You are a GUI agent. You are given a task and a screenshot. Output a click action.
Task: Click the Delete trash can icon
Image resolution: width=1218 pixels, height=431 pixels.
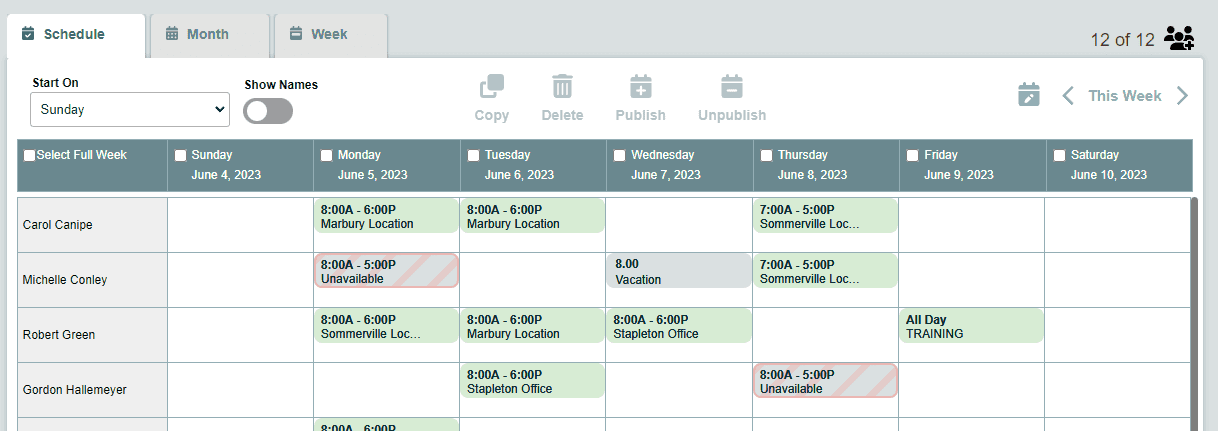point(562,86)
